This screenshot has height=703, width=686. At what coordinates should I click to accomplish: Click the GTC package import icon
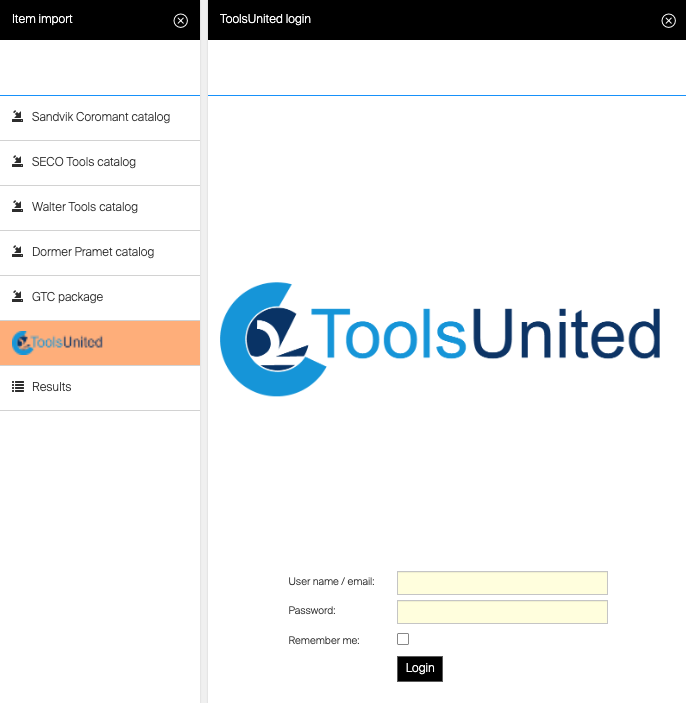(17, 297)
